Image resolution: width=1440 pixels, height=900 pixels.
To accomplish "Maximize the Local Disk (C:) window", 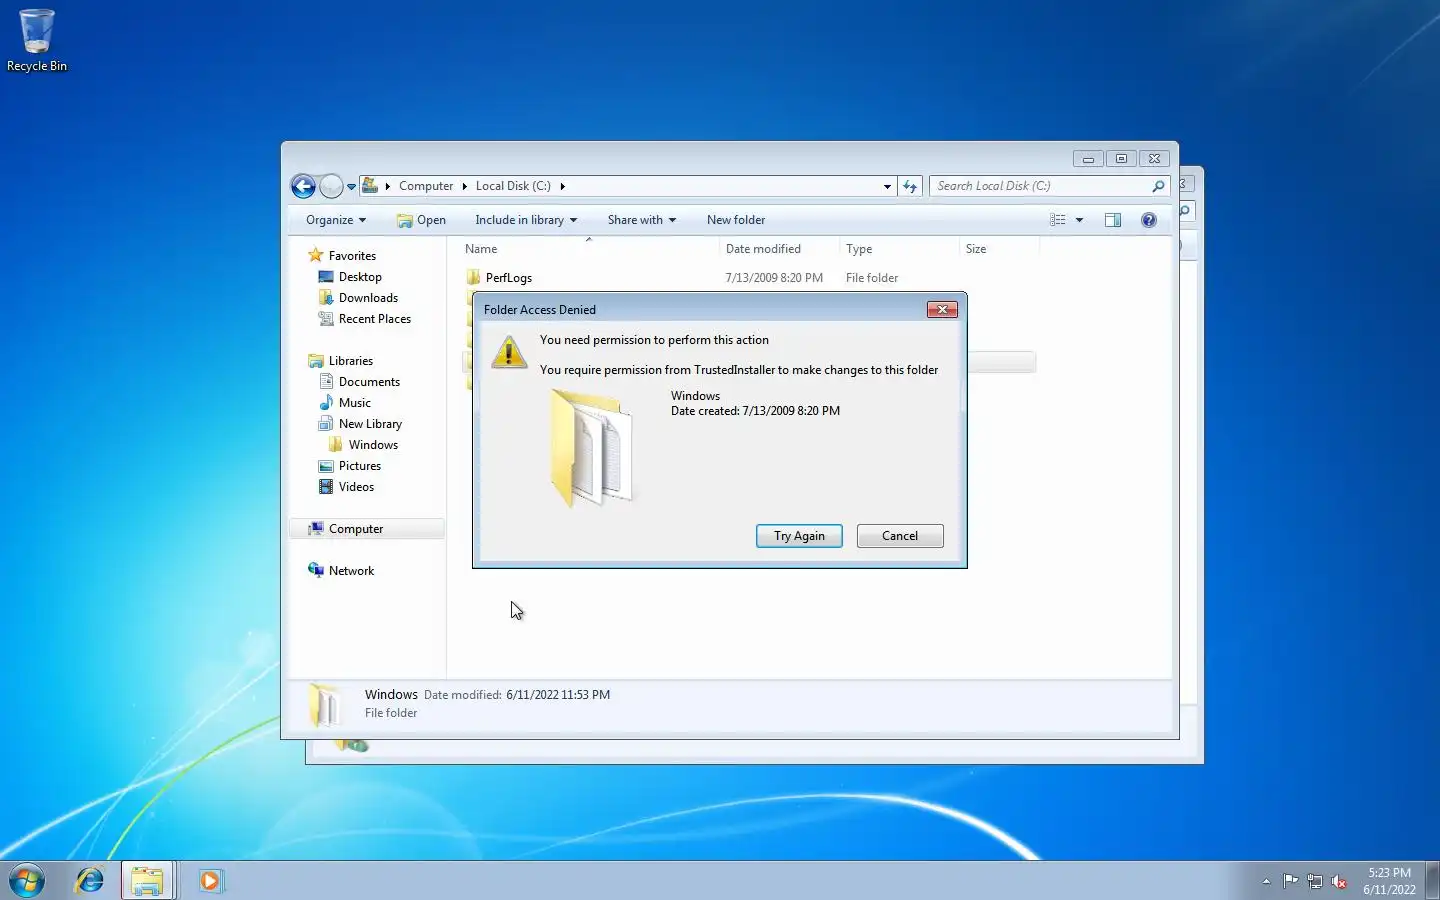I will pyautogui.click(x=1121, y=159).
